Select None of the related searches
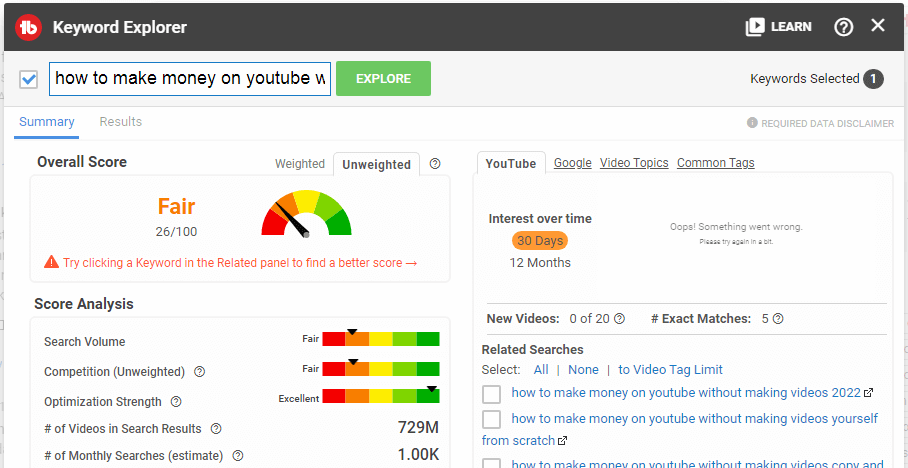The image size is (908, 468). click(x=583, y=370)
